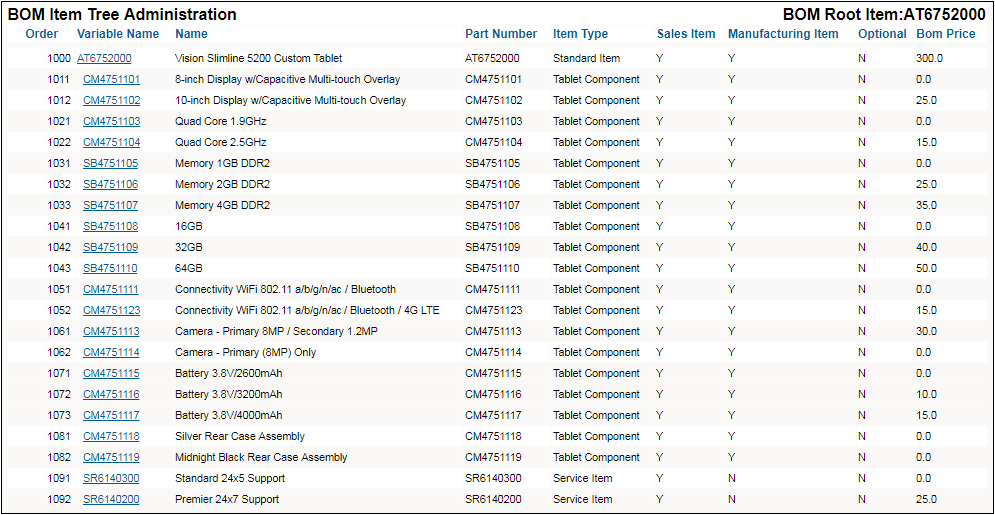Select the 10-inch Display w/Capacitive Multi-touch Overlay name
This screenshot has height=515, width=995.
coord(290,100)
